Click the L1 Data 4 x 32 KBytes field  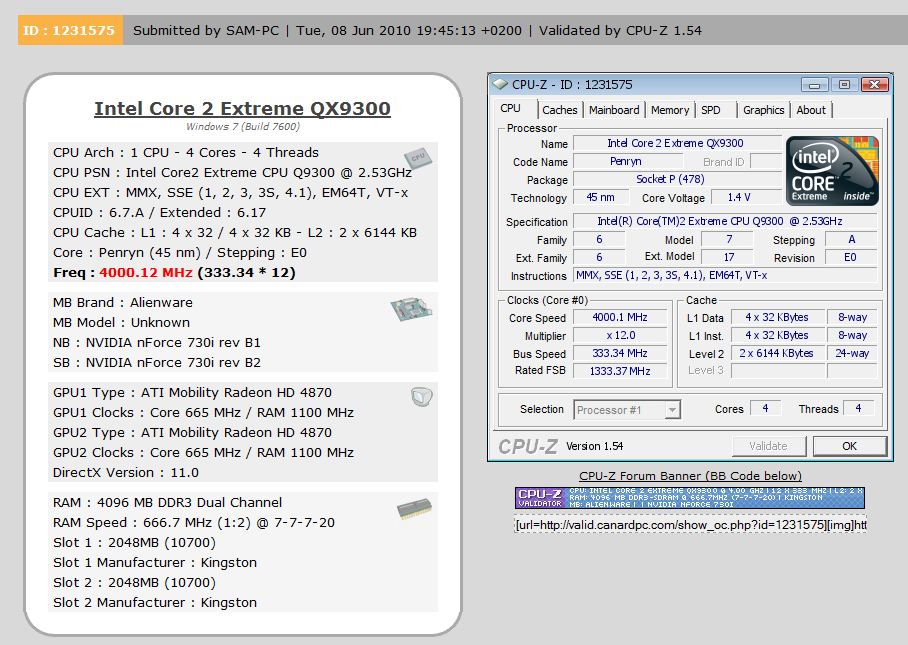tap(777, 317)
